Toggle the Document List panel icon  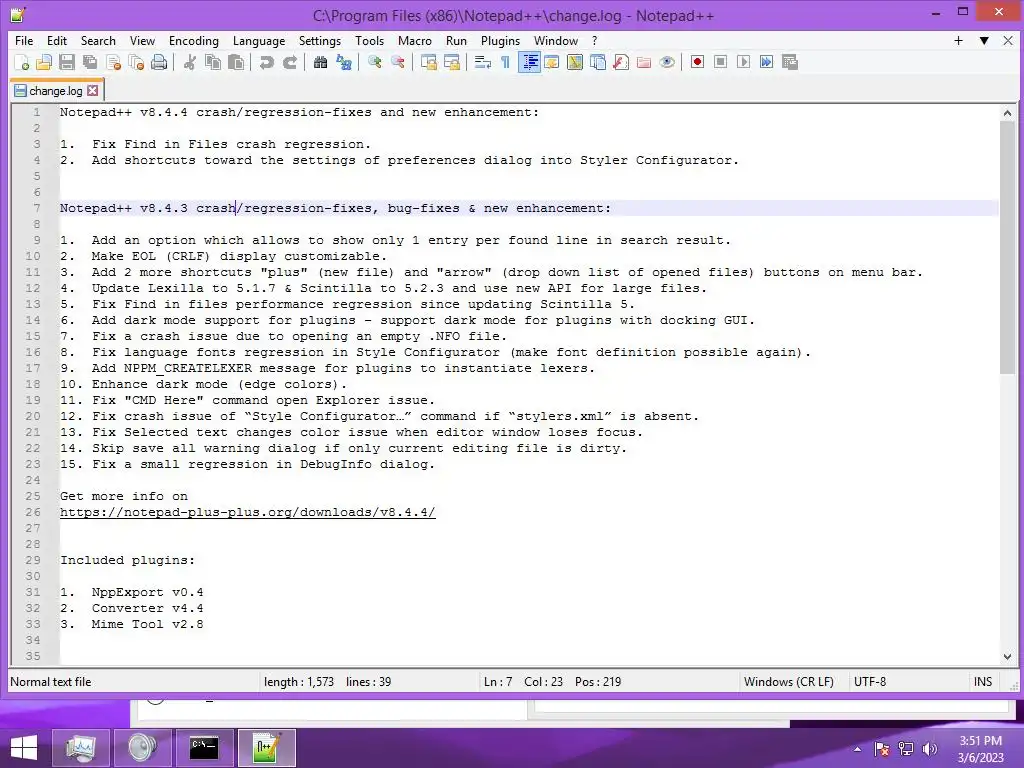pos(598,62)
